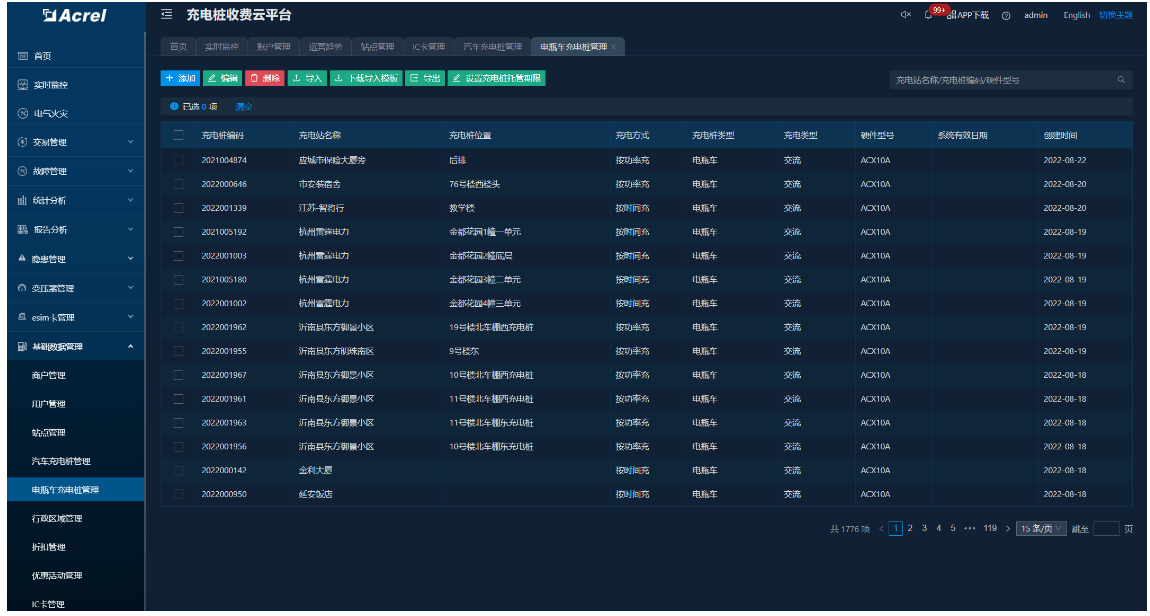Click the charger search input field
This screenshot has height=616, width=1150.
coord(1000,79)
